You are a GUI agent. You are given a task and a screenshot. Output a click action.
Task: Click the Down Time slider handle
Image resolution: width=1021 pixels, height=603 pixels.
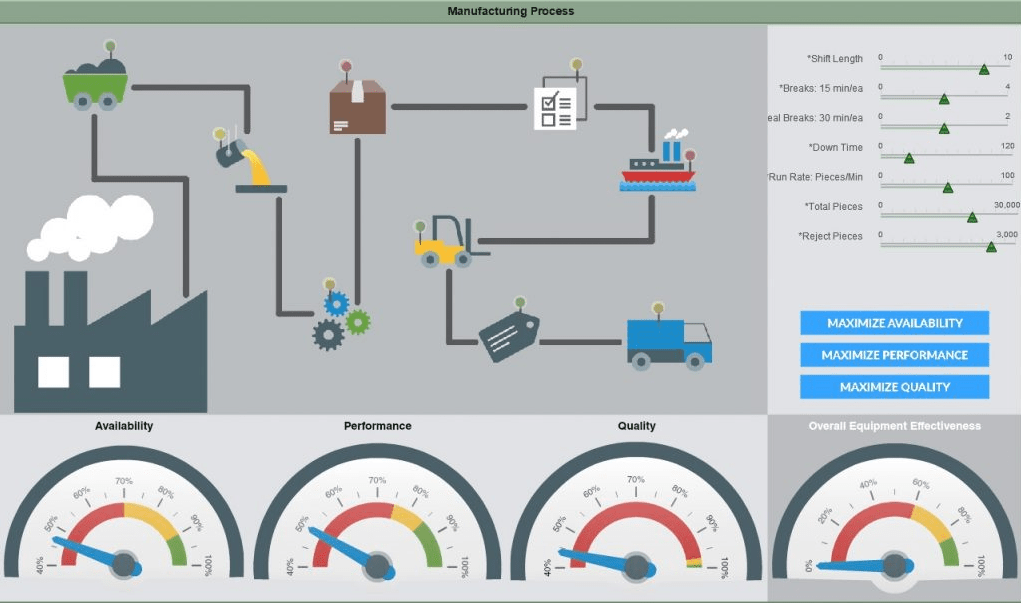pyautogui.click(x=910, y=158)
